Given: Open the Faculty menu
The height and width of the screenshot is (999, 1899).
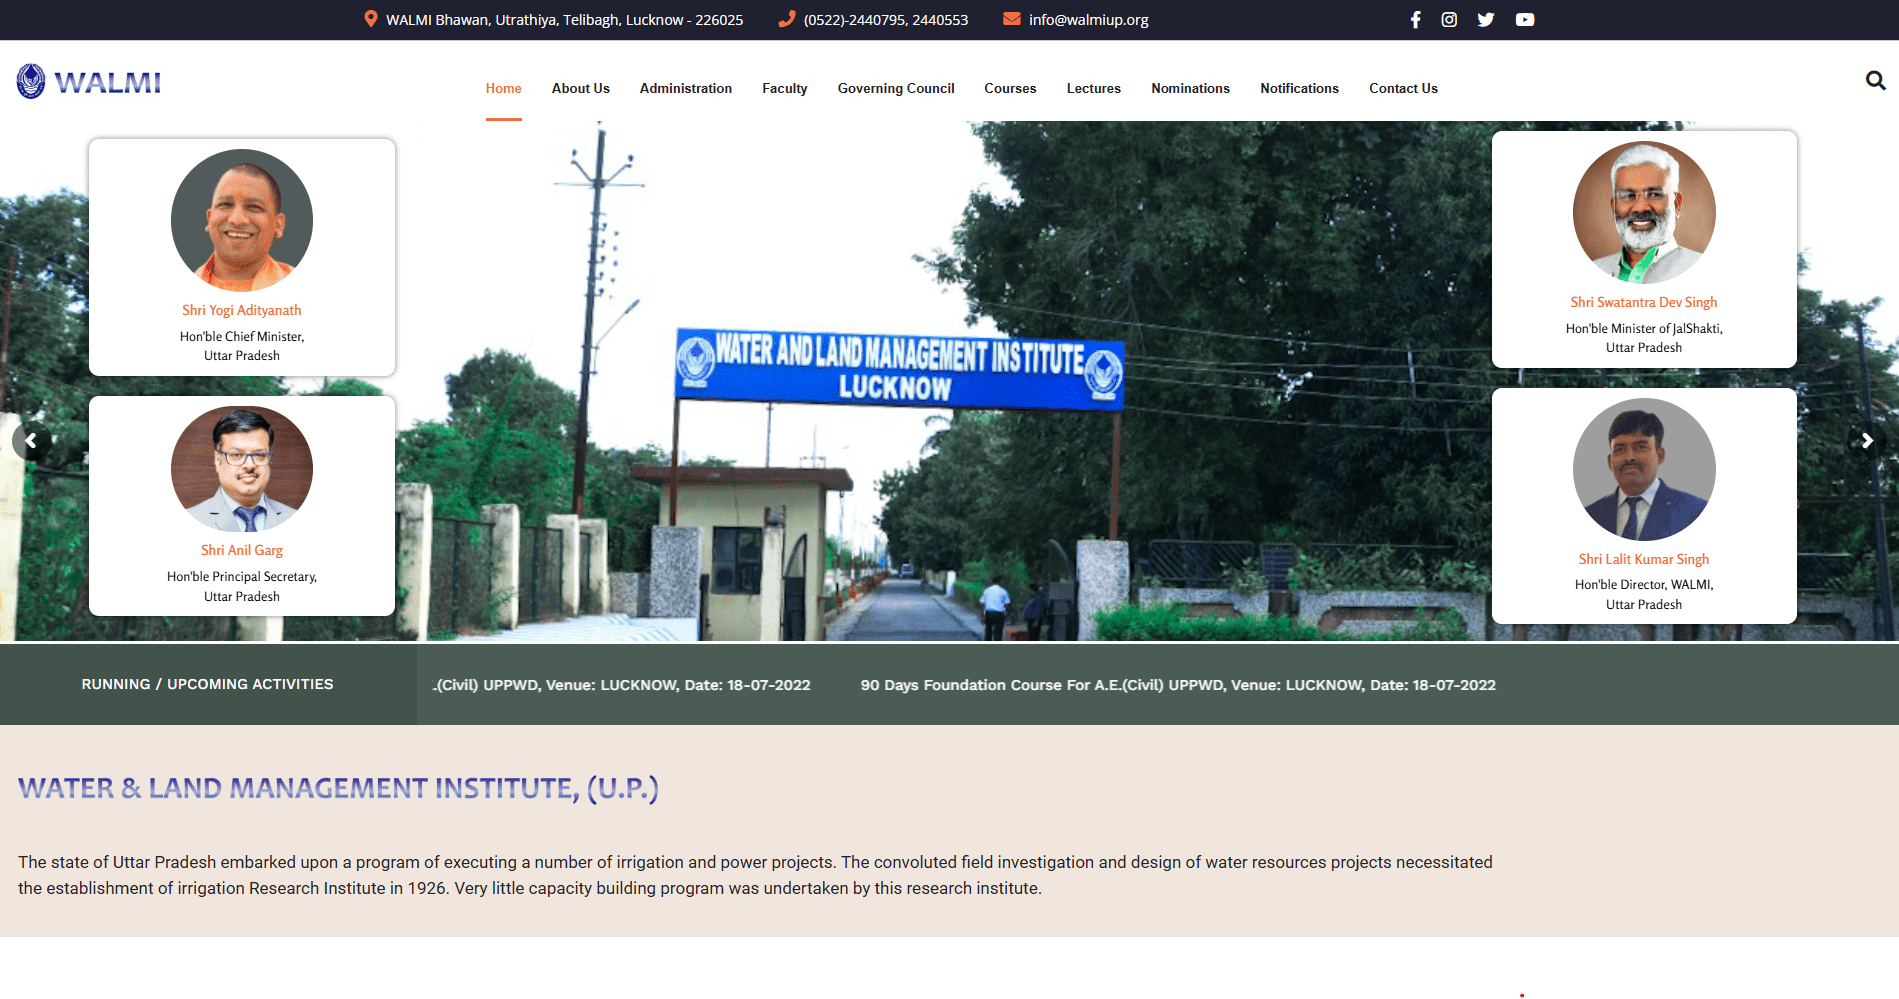Looking at the screenshot, I should coord(785,88).
